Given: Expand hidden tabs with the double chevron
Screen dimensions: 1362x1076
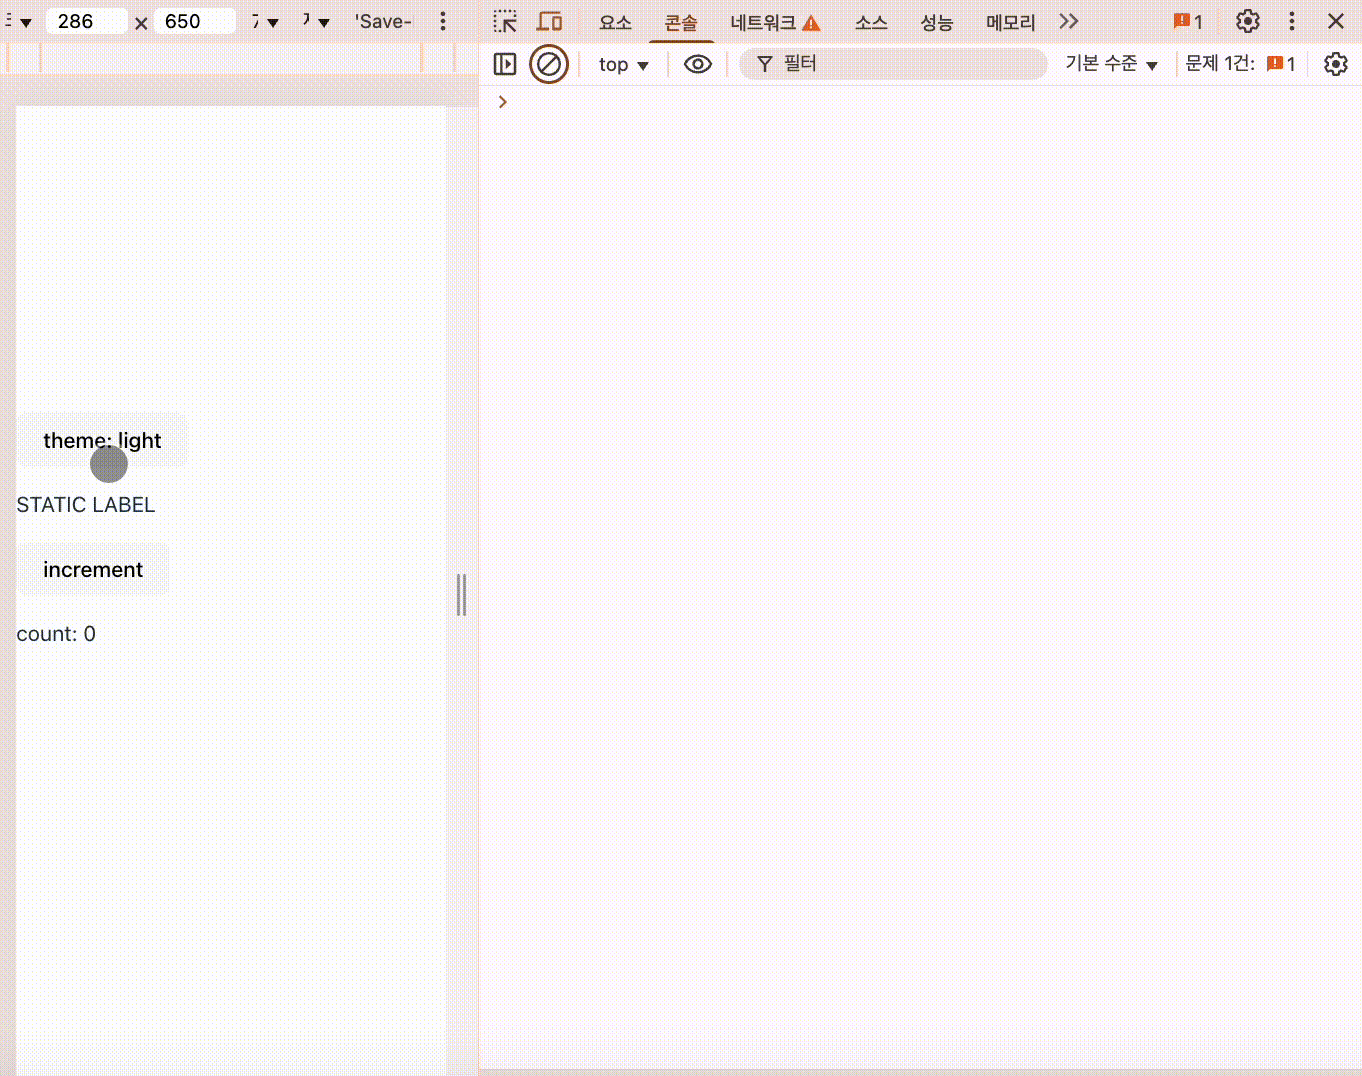Looking at the screenshot, I should (x=1069, y=21).
